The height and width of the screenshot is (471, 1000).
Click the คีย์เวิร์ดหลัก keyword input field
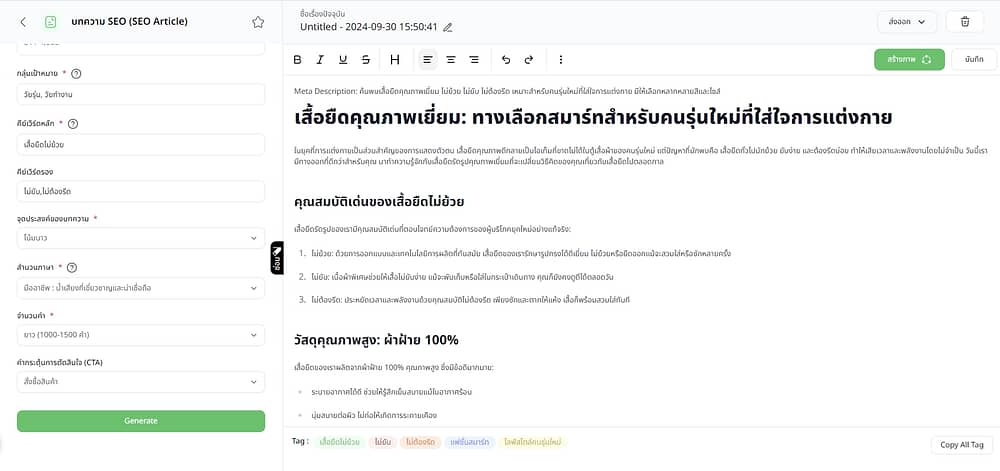click(x=141, y=143)
